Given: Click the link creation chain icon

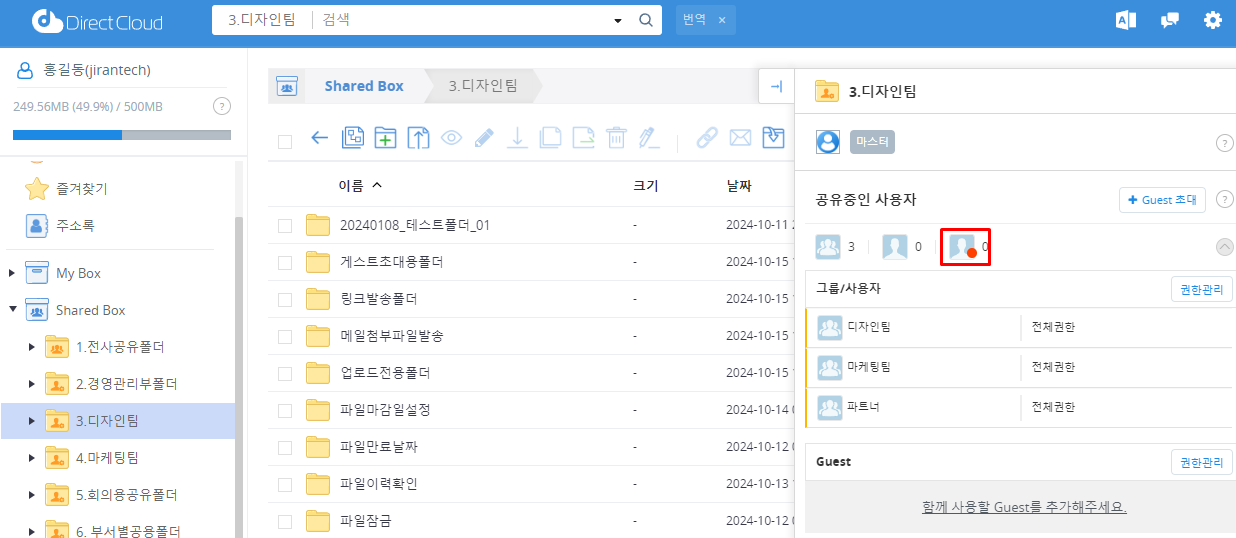Looking at the screenshot, I should pos(707,138).
